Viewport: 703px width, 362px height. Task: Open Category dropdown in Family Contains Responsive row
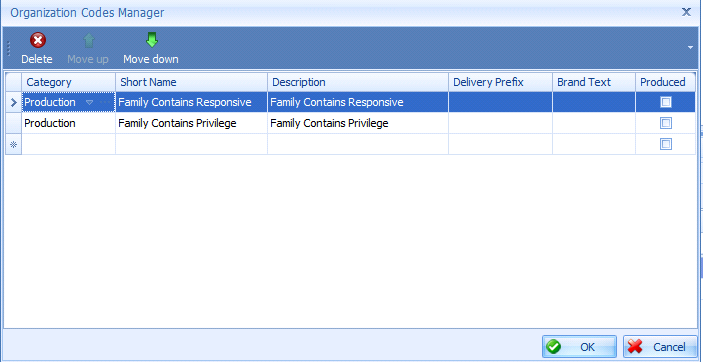pos(89,103)
